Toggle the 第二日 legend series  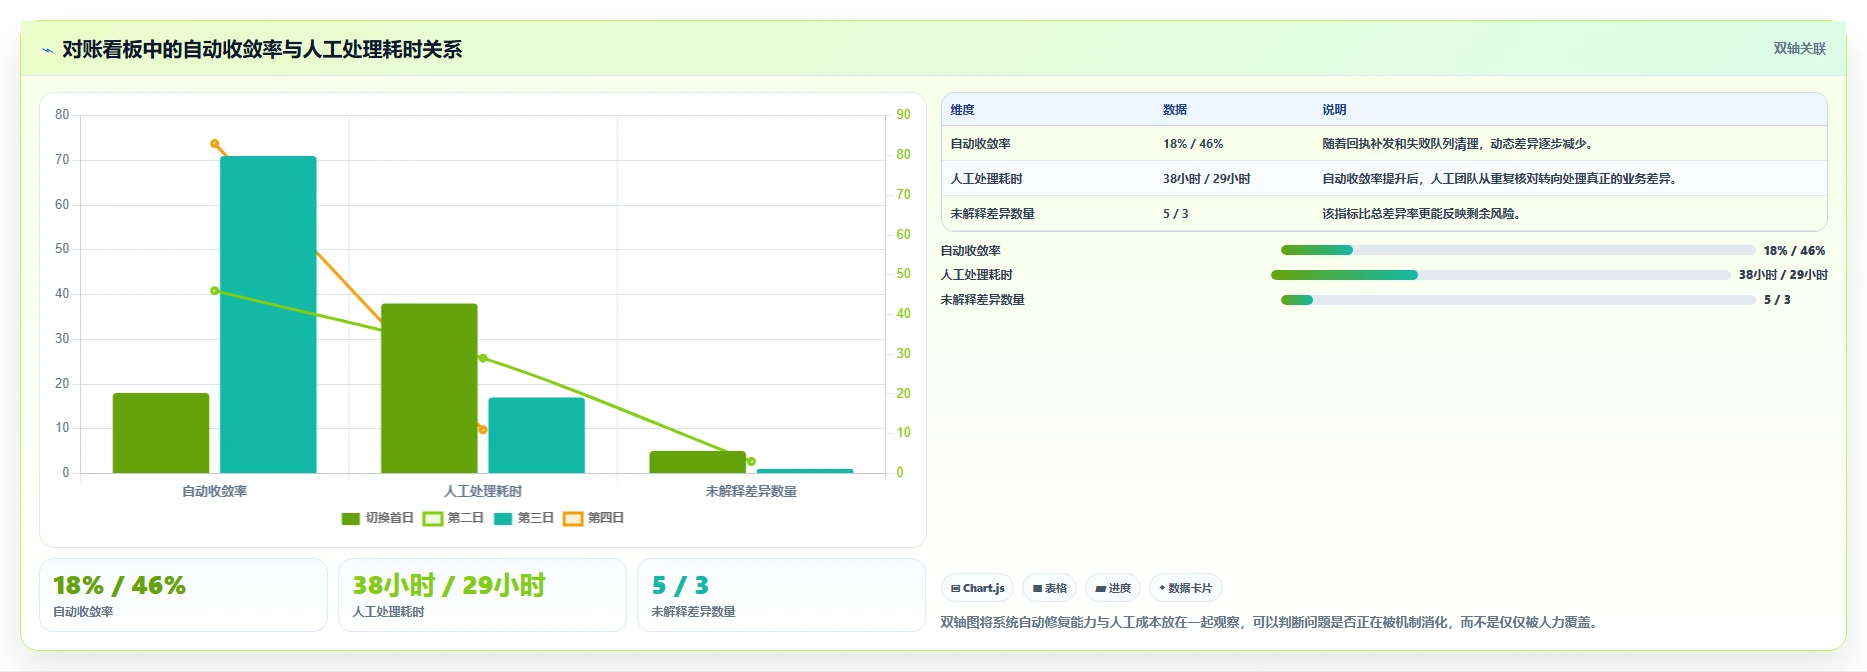(453, 518)
